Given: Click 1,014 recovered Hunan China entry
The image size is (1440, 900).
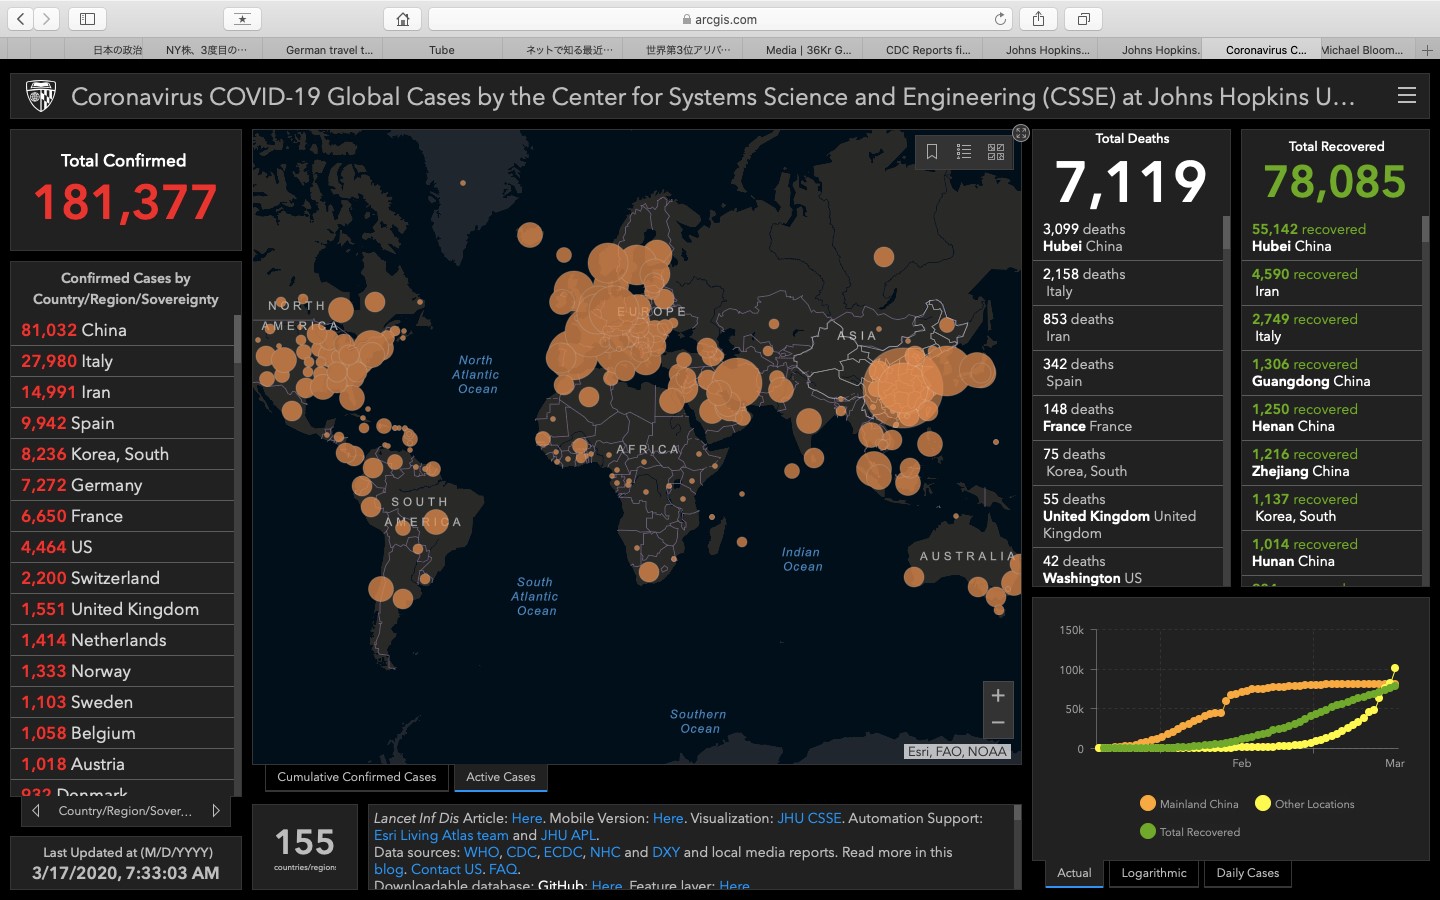Looking at the screenshot, I should click(1331, 553).
